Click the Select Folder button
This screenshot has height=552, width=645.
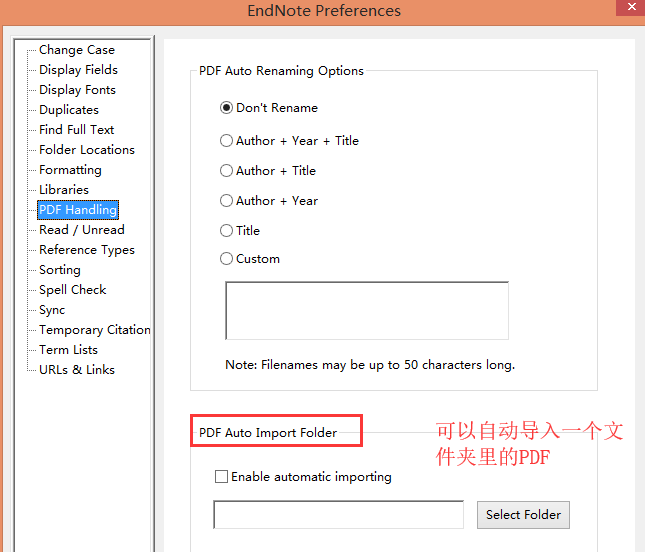pyautogui.click(x=523, y=515)
